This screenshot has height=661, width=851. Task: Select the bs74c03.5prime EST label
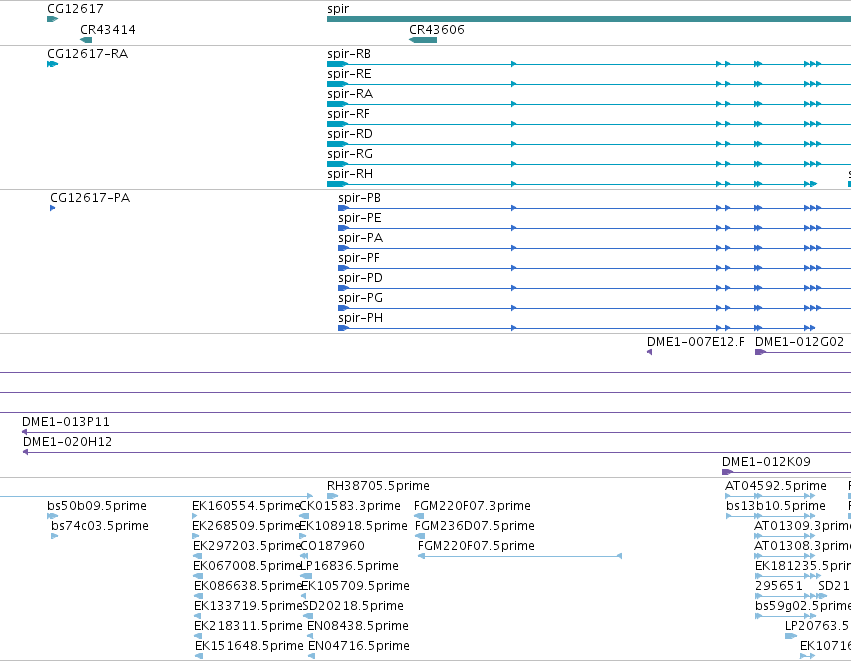100,526
